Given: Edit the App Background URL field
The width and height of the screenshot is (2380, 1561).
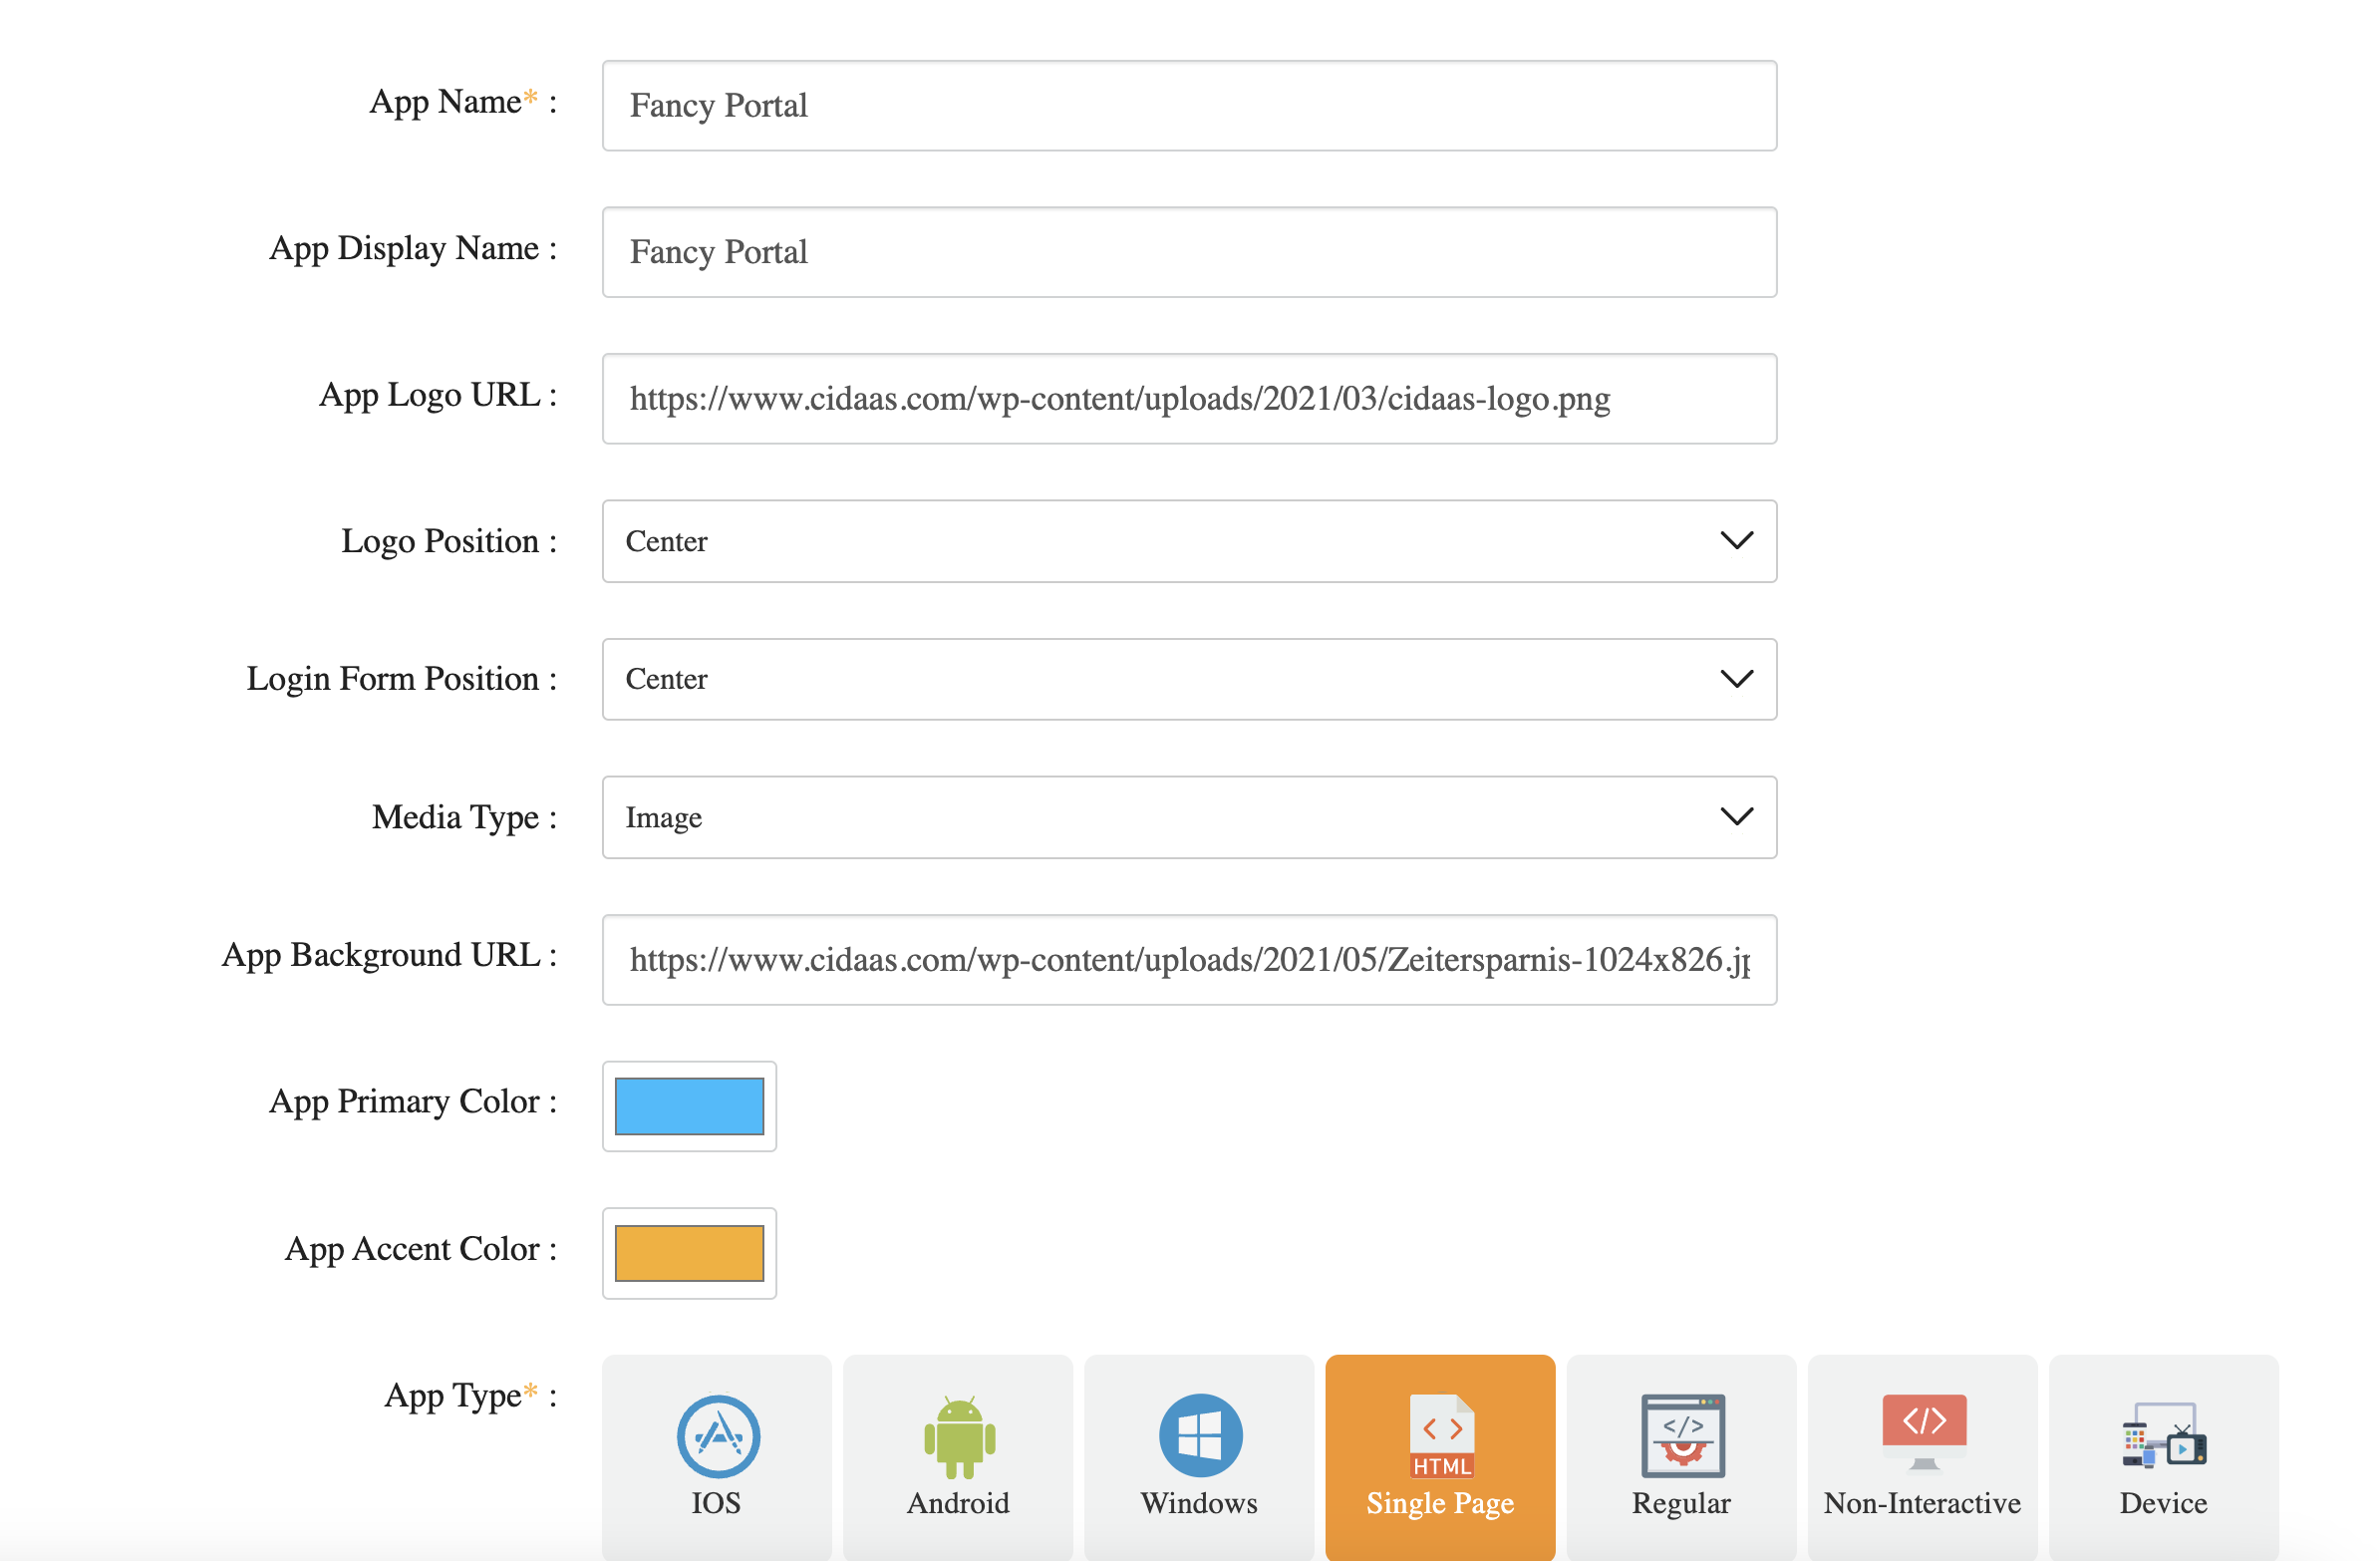Looking at the screenshot, I should (1189, 959).
